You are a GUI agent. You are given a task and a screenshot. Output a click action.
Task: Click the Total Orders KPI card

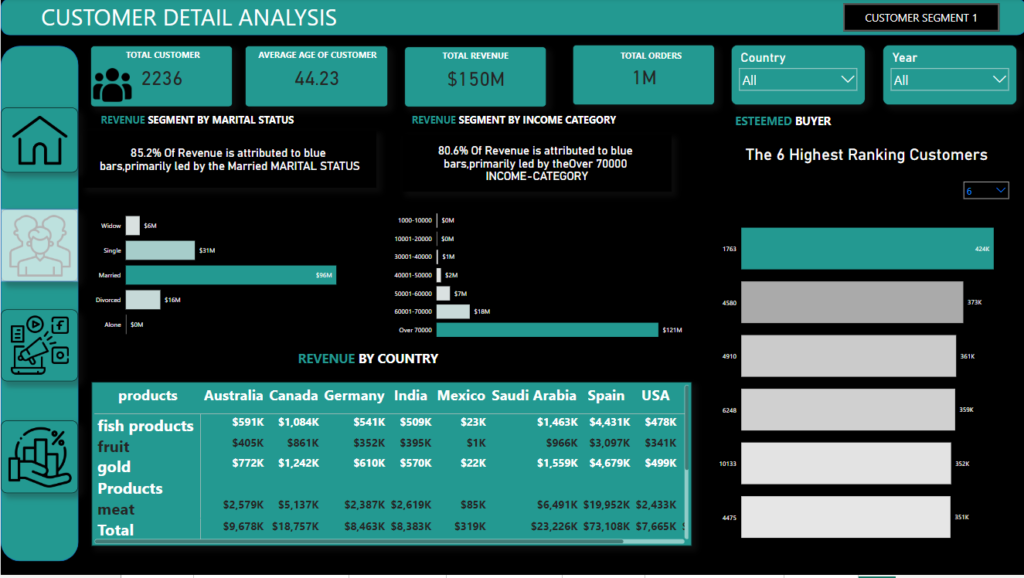coord(643,73)
